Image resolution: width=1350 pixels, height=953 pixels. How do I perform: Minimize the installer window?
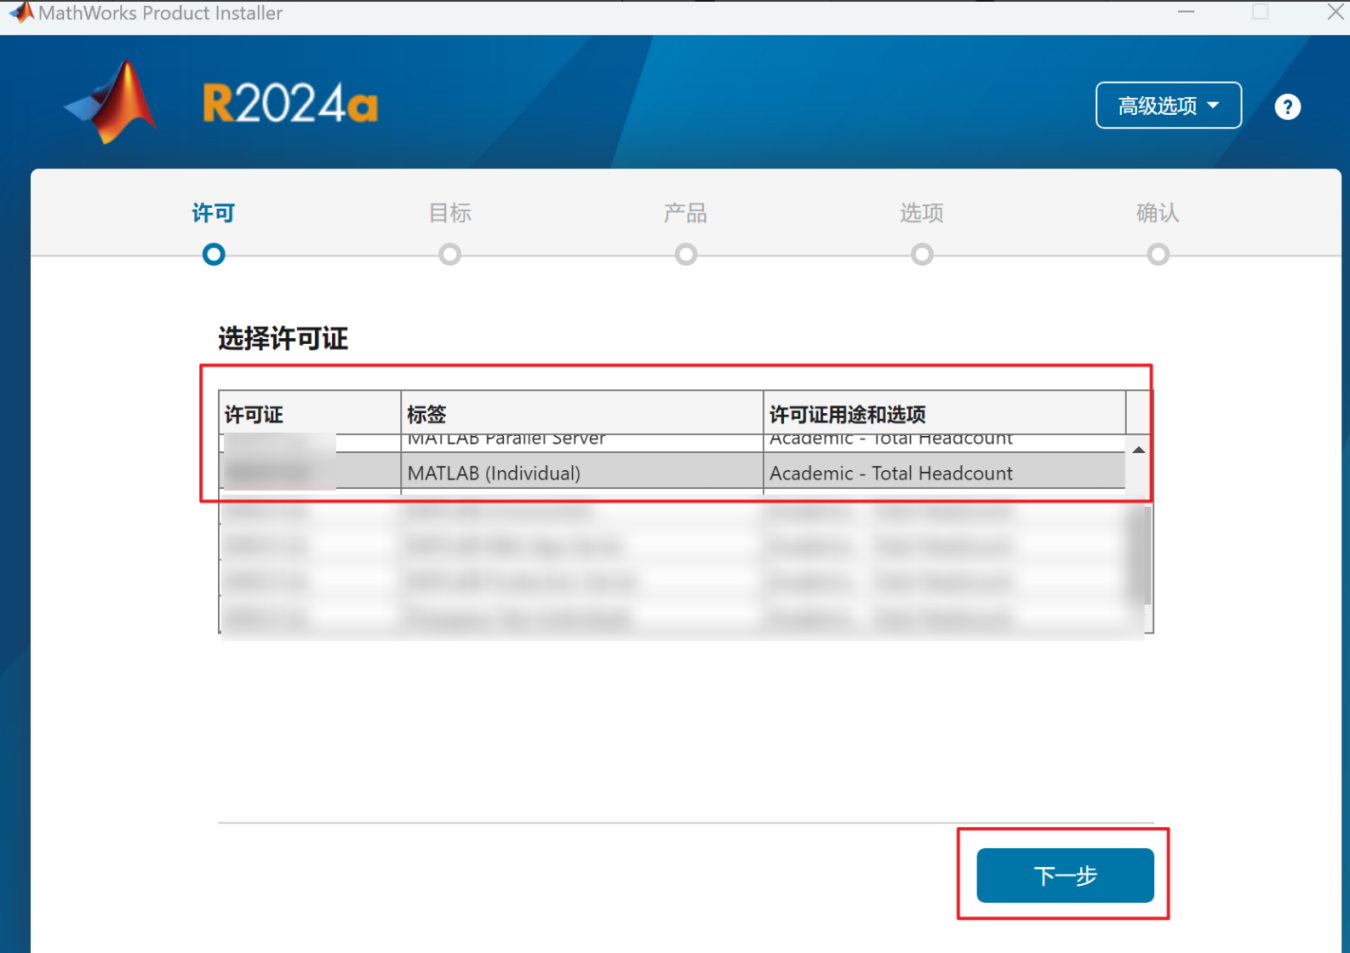pyautogui.click(x=1186, y=13)
